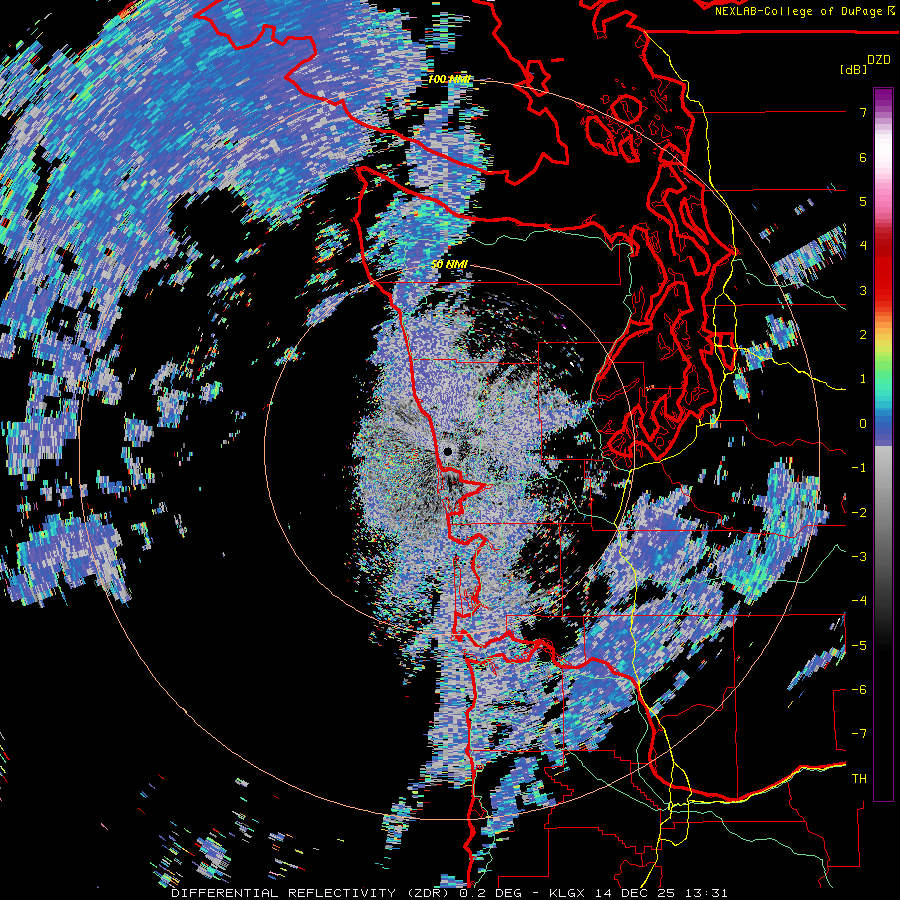900x900 pixels.
Task: Click the -6 value on color scale
Action: (859, 690)
